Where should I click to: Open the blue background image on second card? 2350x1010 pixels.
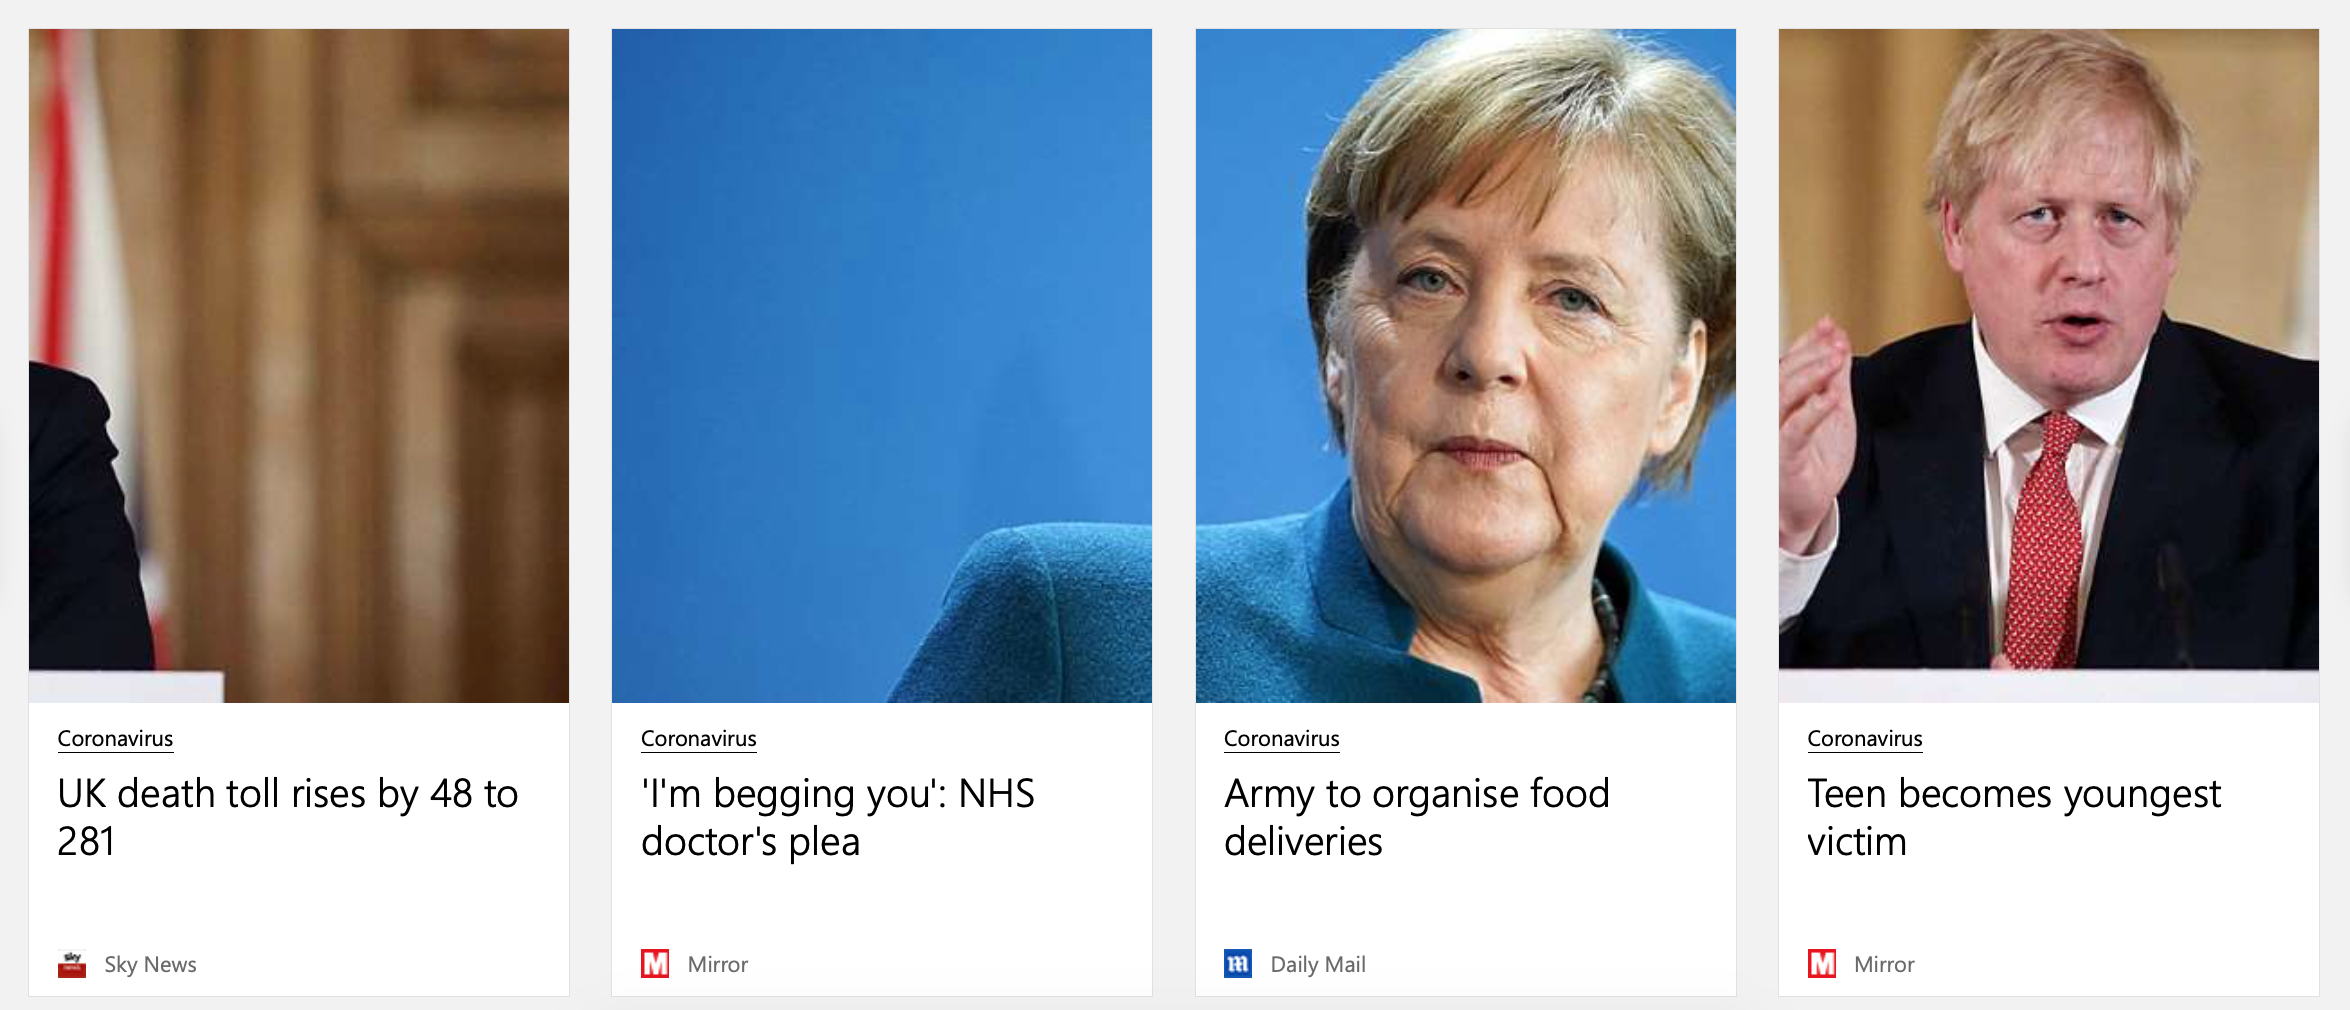pyautogui.click(x=882, y=366)
